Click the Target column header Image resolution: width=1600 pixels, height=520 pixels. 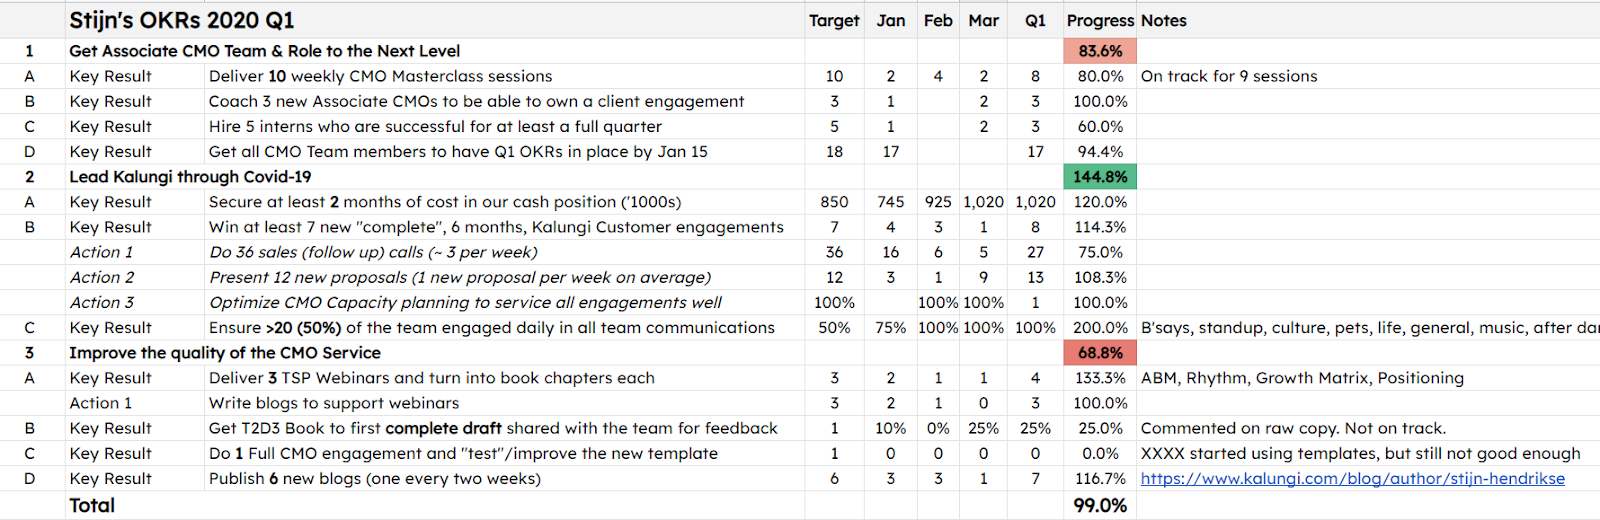(x=834, y=21)
